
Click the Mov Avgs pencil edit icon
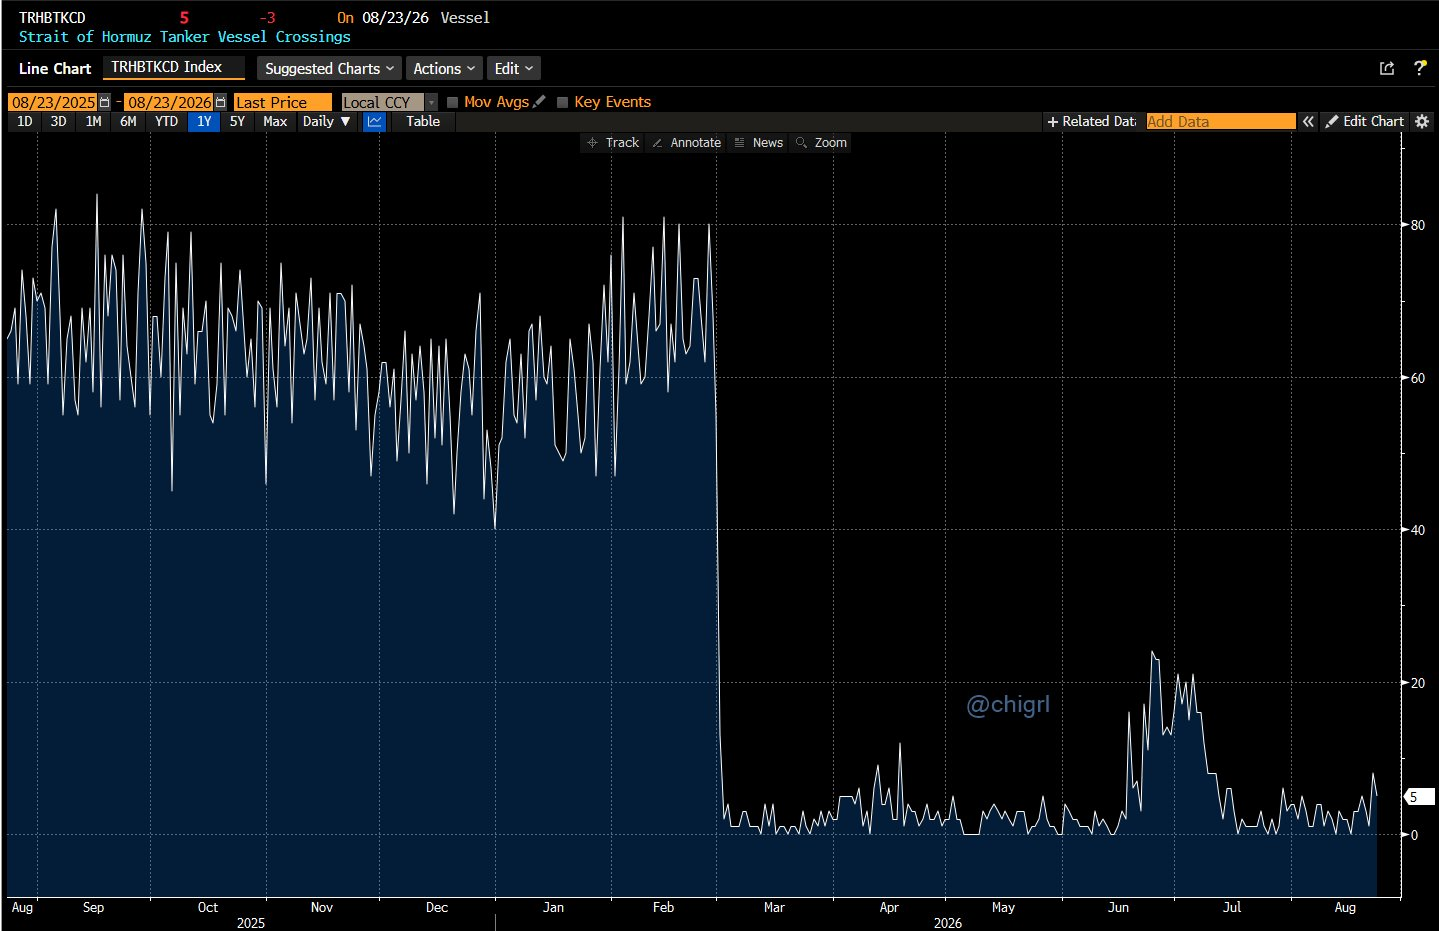point(539,102)
